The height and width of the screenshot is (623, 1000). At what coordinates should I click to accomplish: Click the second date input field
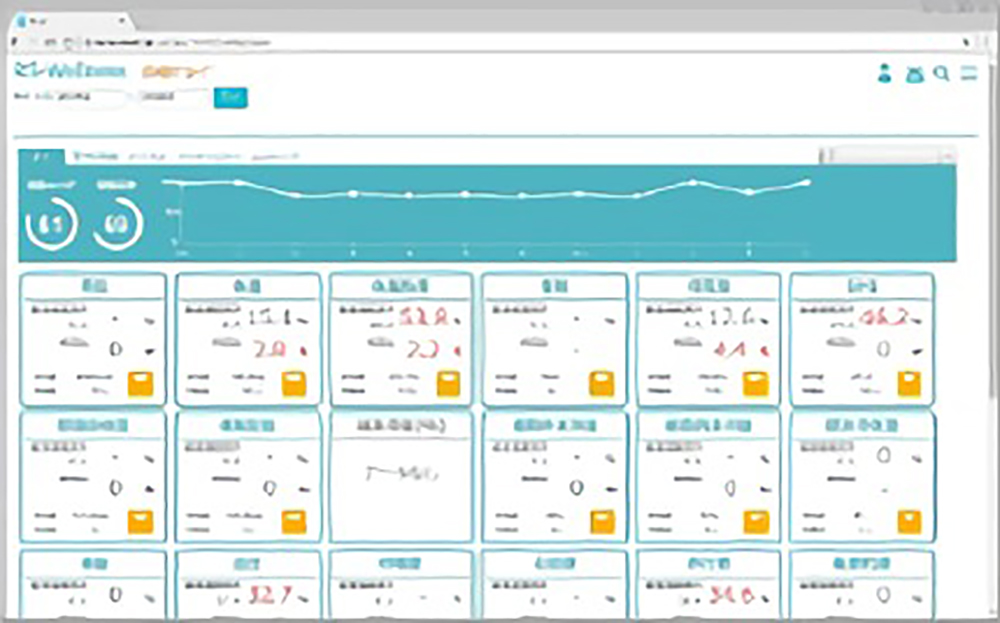click(x=173, y=97)
